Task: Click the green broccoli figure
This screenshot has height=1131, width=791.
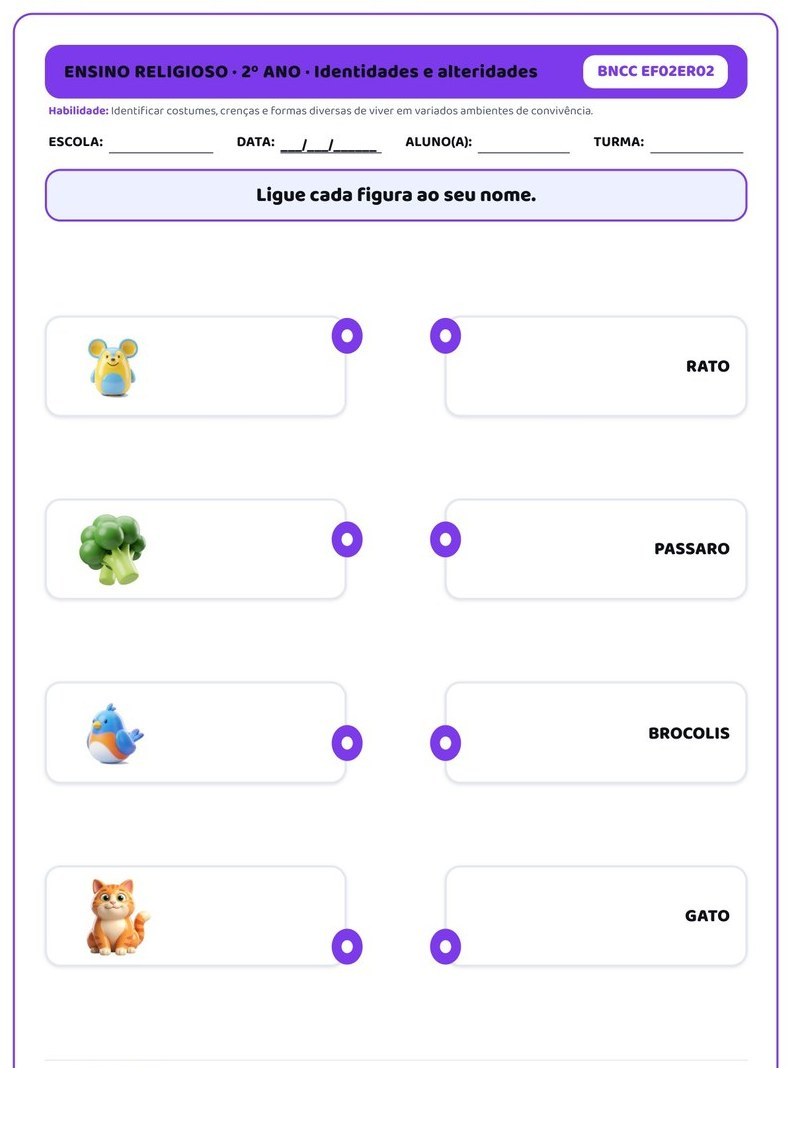Action: pos(112,549)
